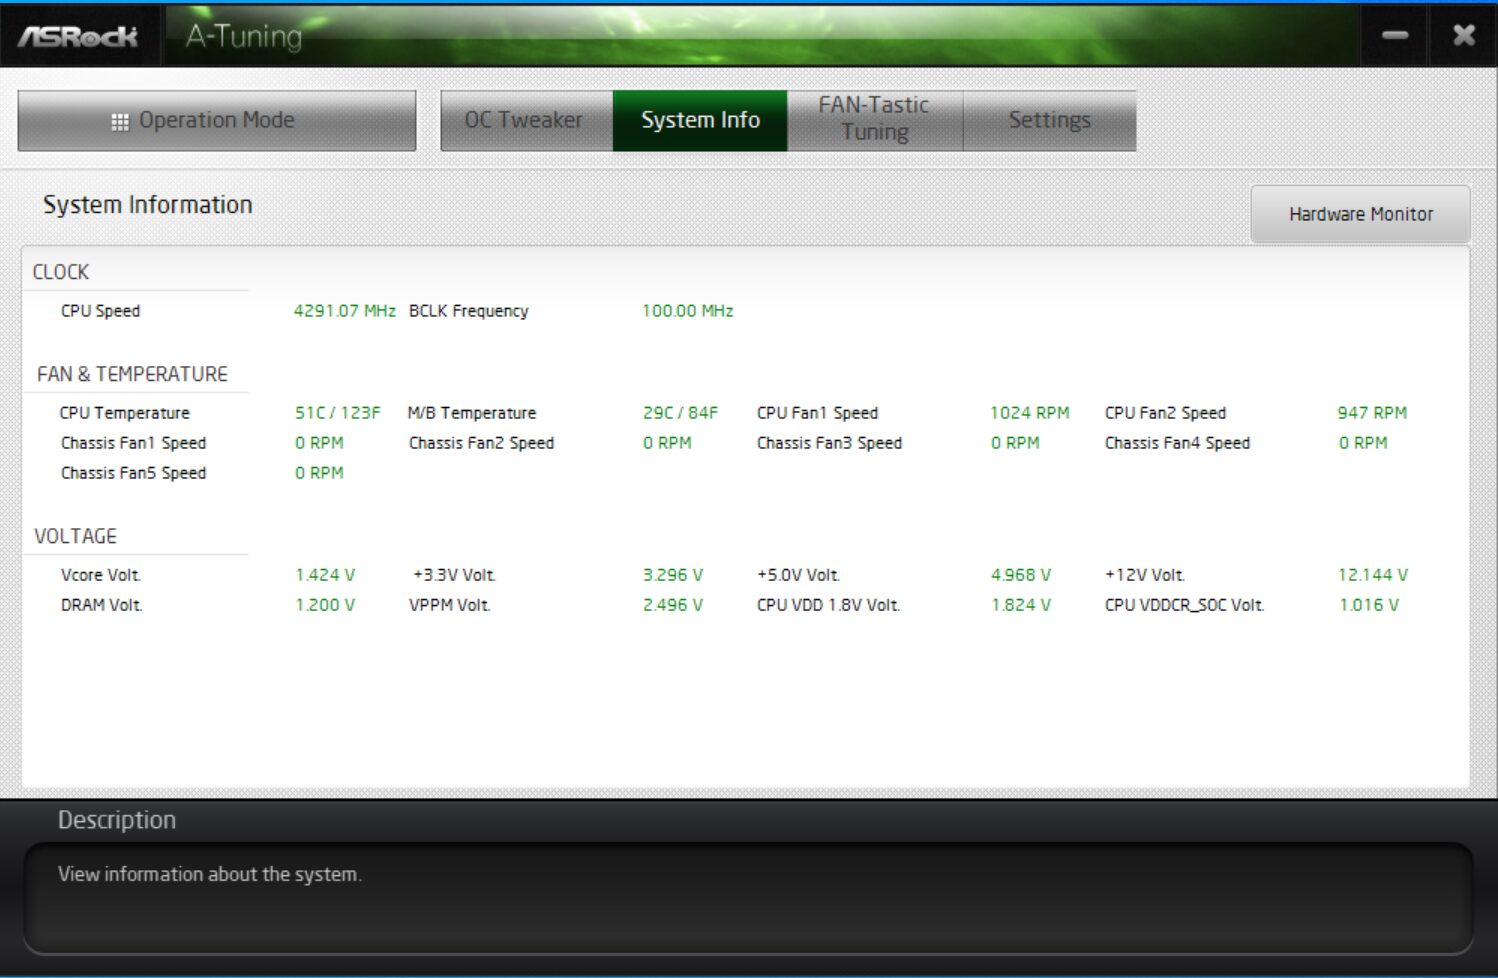
Task: Click the VPPM Volt. value 2.496 V
Action: pyautogui.click(x=673, y=605)
